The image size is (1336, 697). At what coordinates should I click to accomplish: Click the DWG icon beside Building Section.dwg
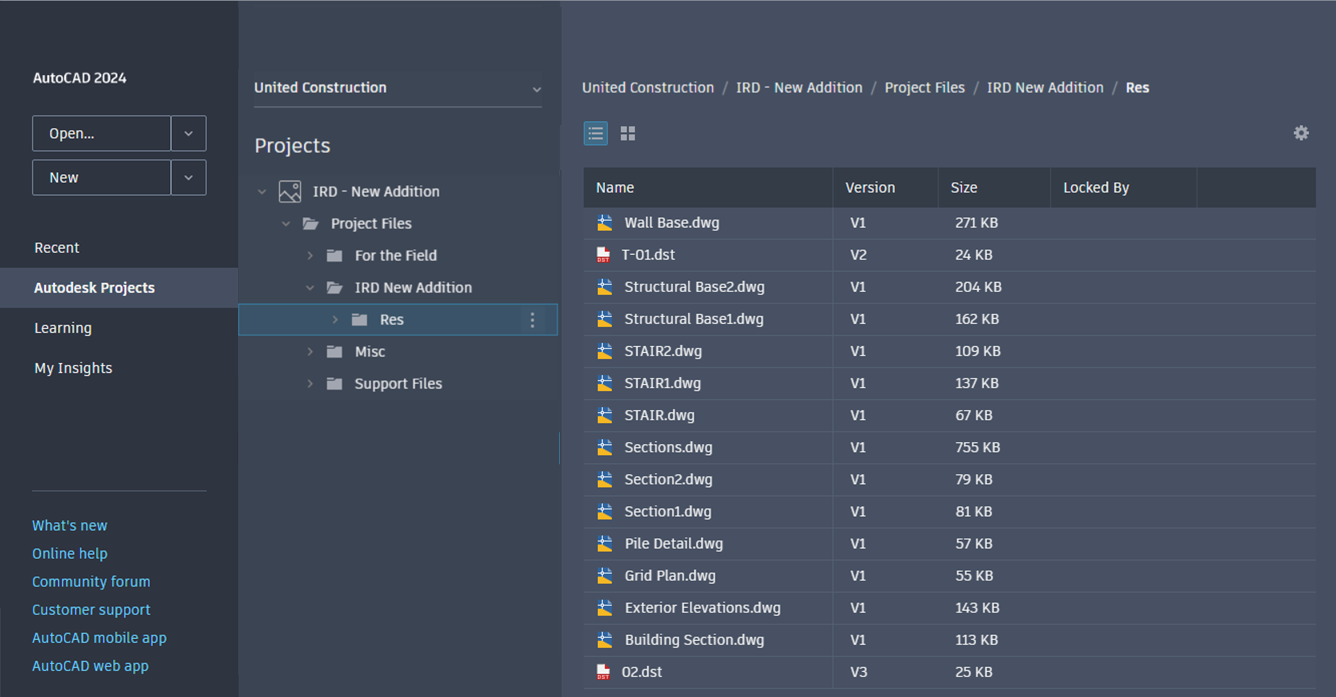pos(604,639)
